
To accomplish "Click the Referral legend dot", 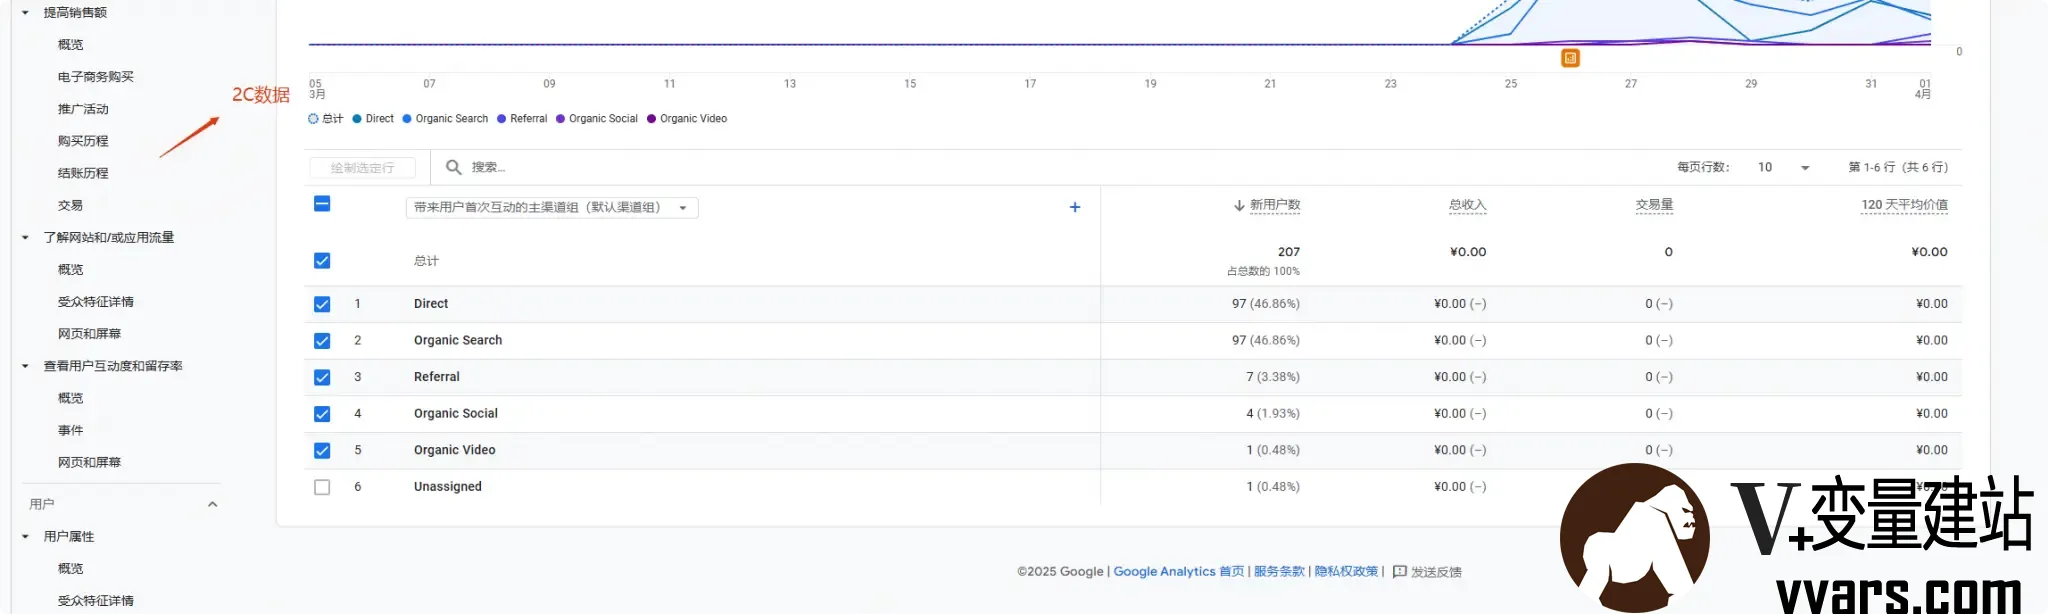I will (x=501, y=118).
